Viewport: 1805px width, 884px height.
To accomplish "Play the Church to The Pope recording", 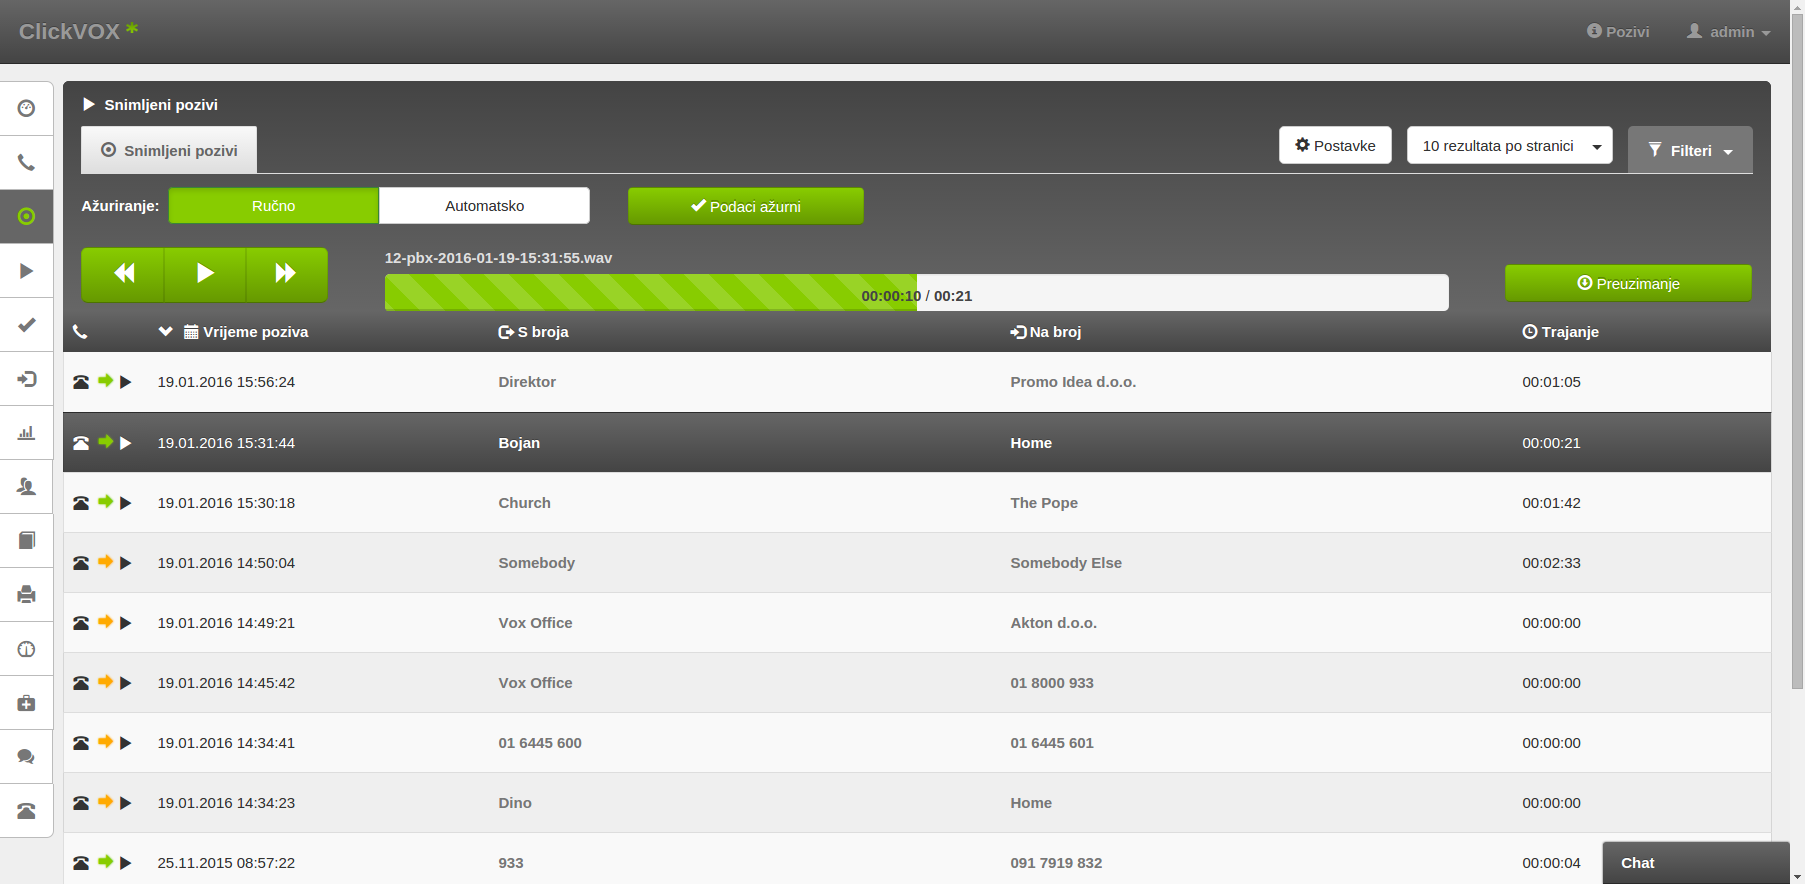I will point(126,503).
